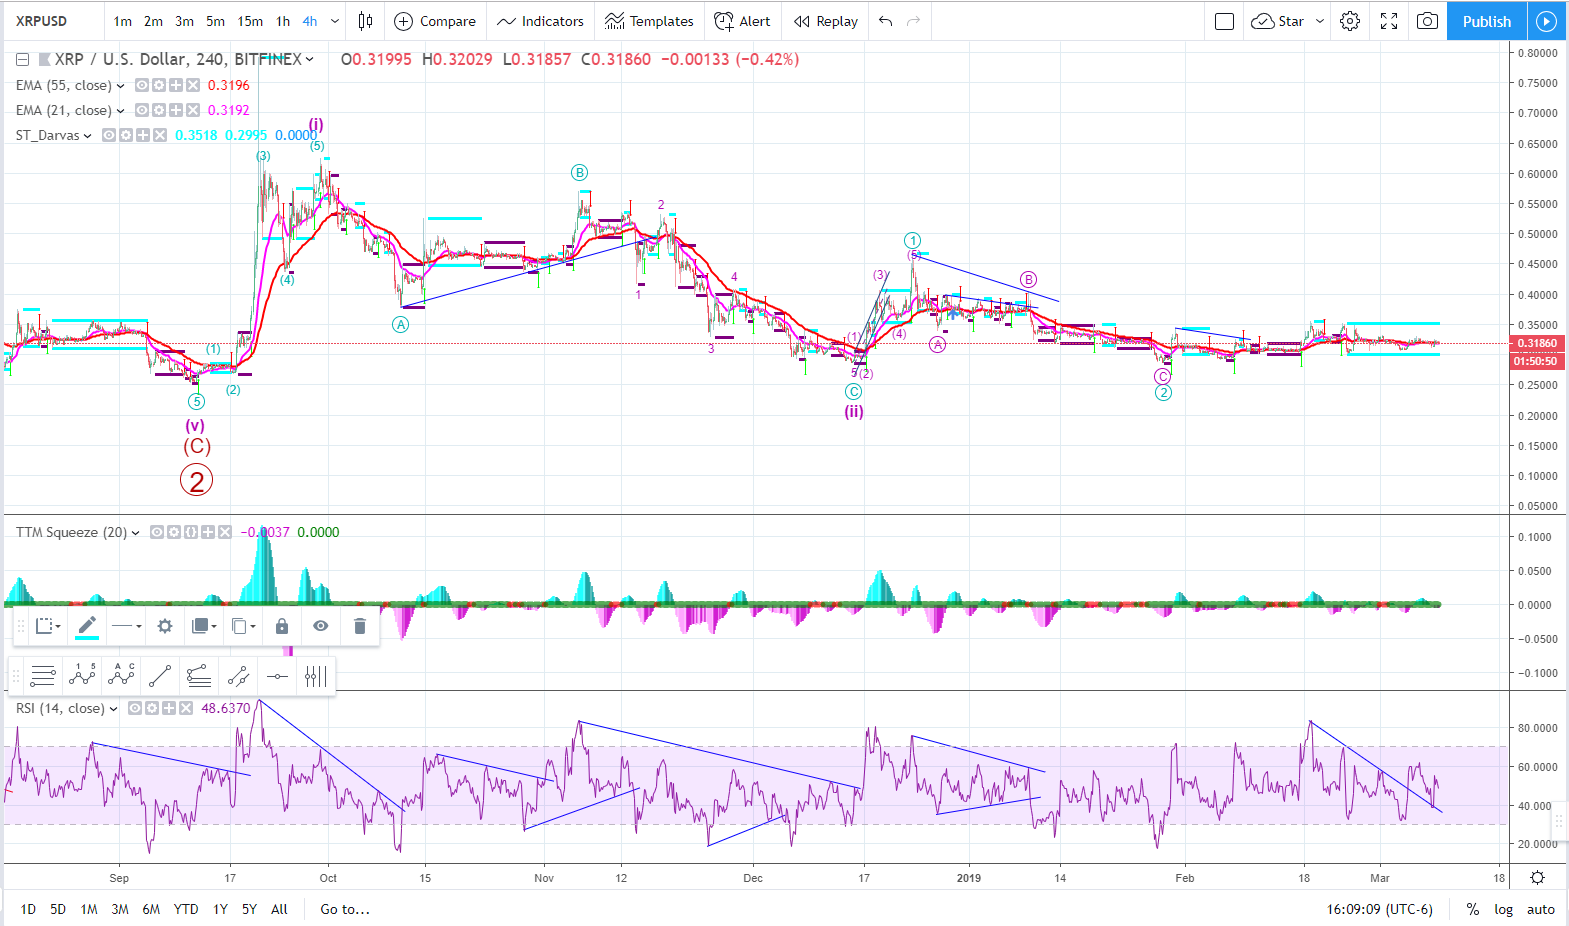Click the current price label 0.31860
The height and width of the screenshot is (926, 1569).
coord(1537,343)
